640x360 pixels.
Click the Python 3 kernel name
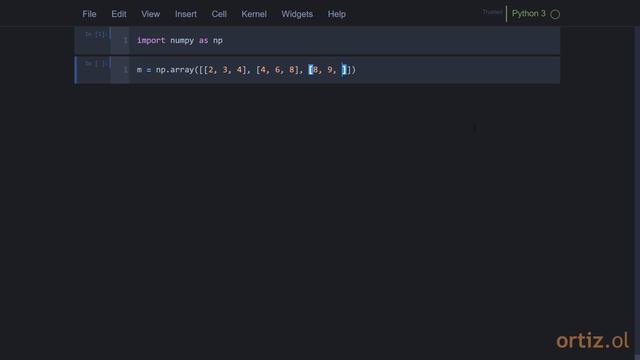(529, 13)
